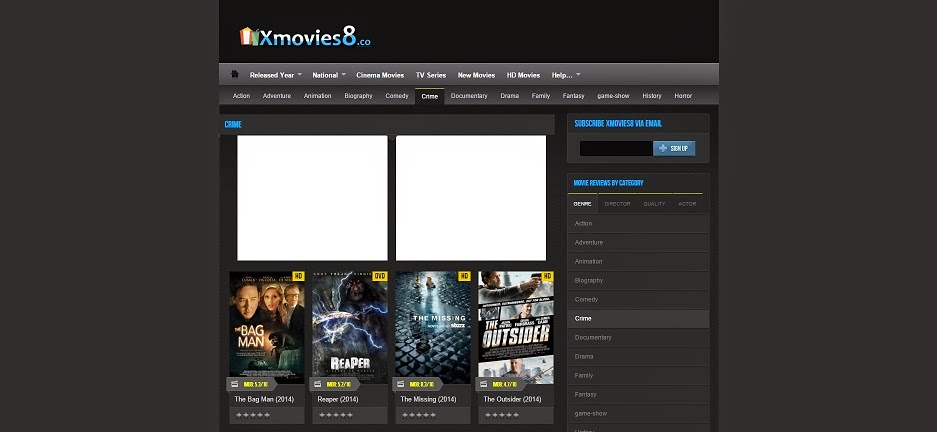Open Animation in sidebar category list
937x432 pixels.
tap(638, 262)
